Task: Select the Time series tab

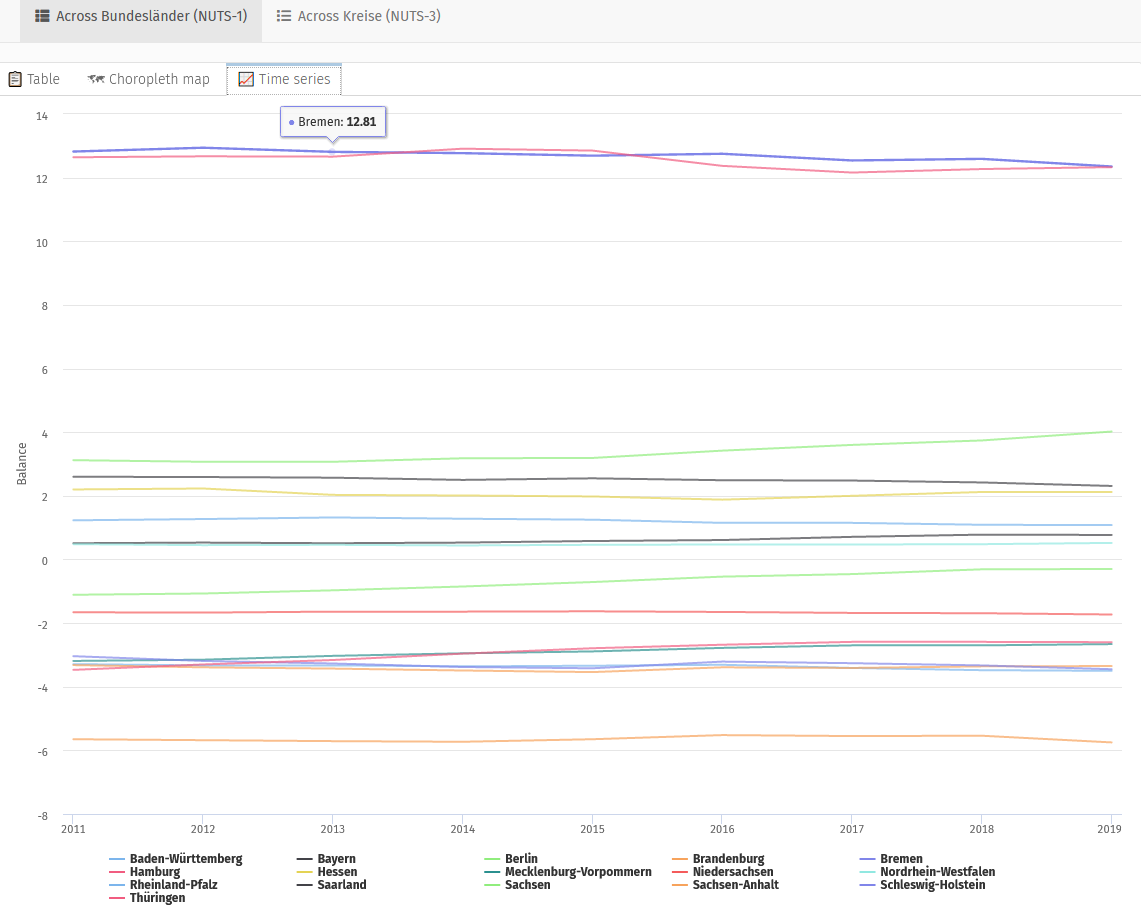Action: pyautogui.click(x=284, y=79)
